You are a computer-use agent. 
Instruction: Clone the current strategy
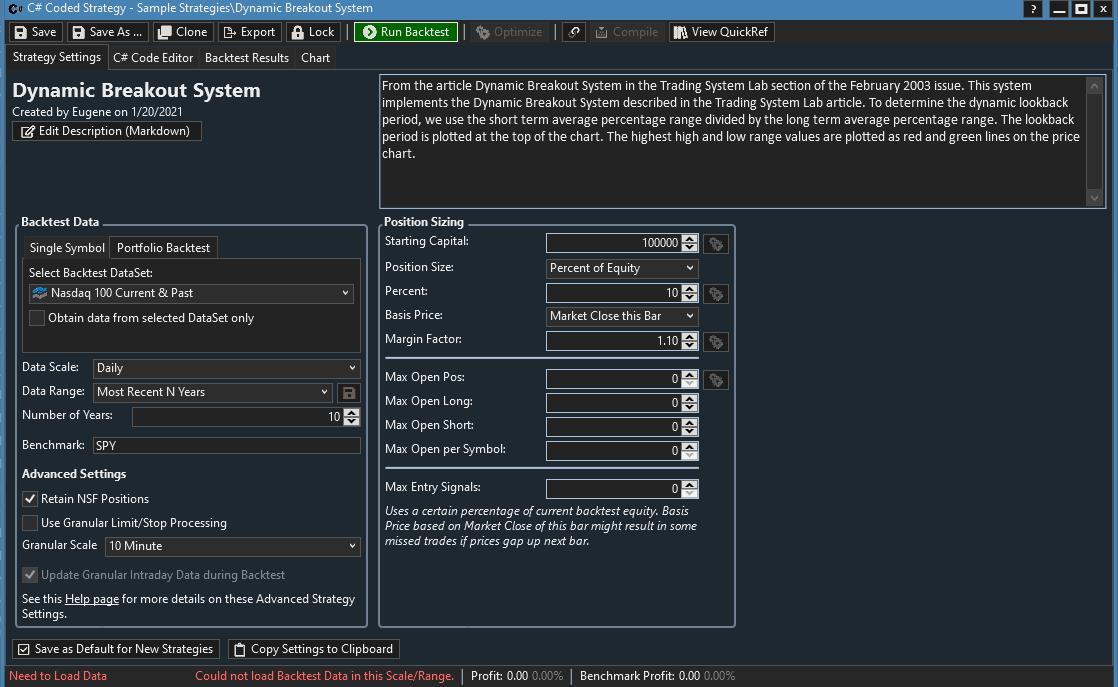(x=181, y=32)
